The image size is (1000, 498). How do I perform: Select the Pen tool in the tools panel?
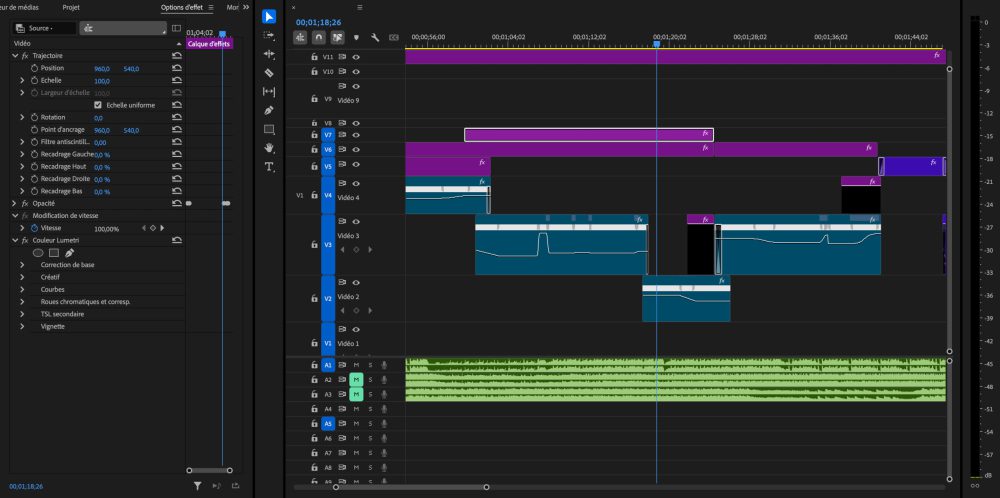click(269, 110)
